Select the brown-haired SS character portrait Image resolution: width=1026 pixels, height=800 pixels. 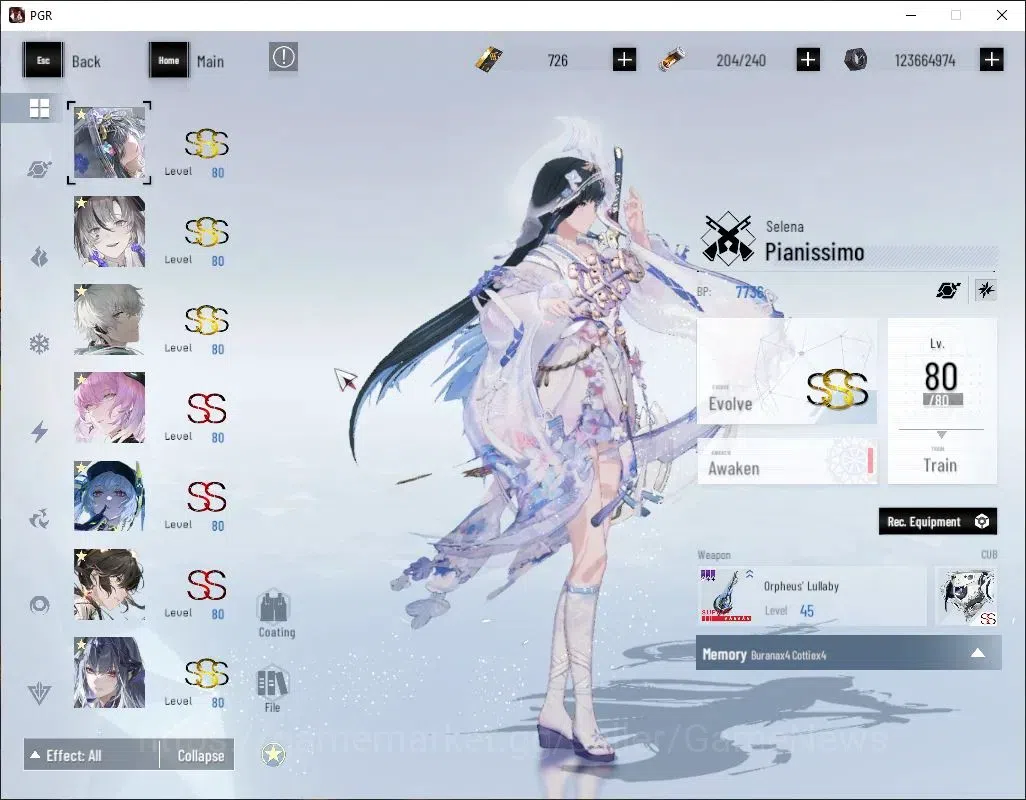pos(109,584)
